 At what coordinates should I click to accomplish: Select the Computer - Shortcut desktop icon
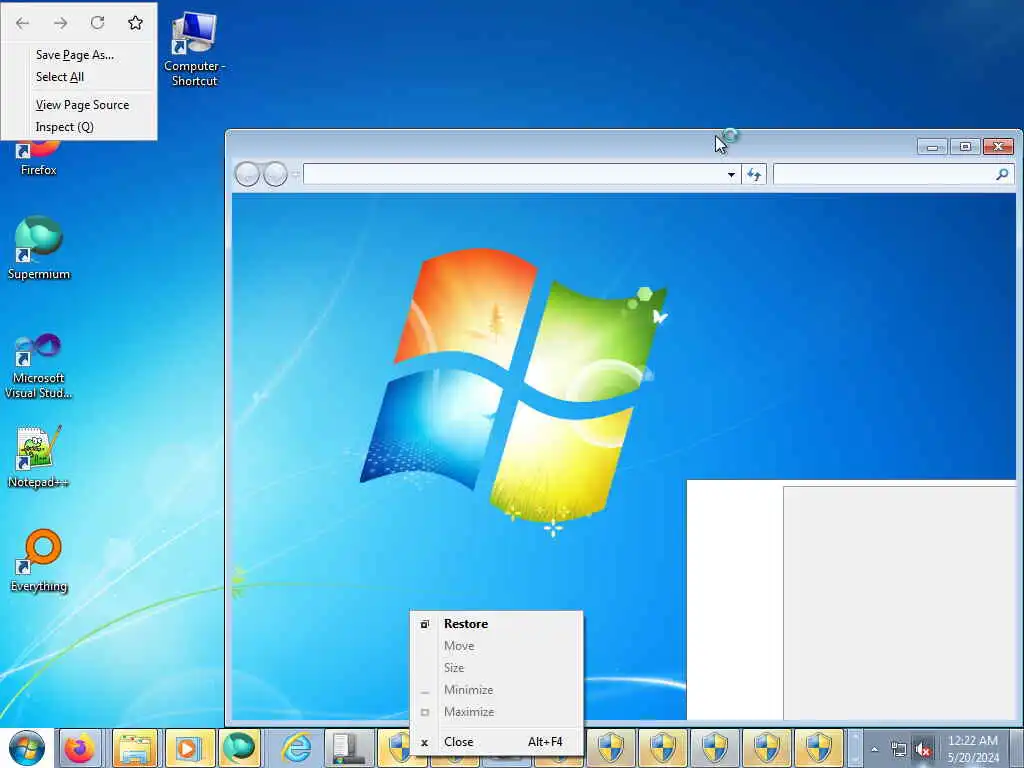pos(194,49)
